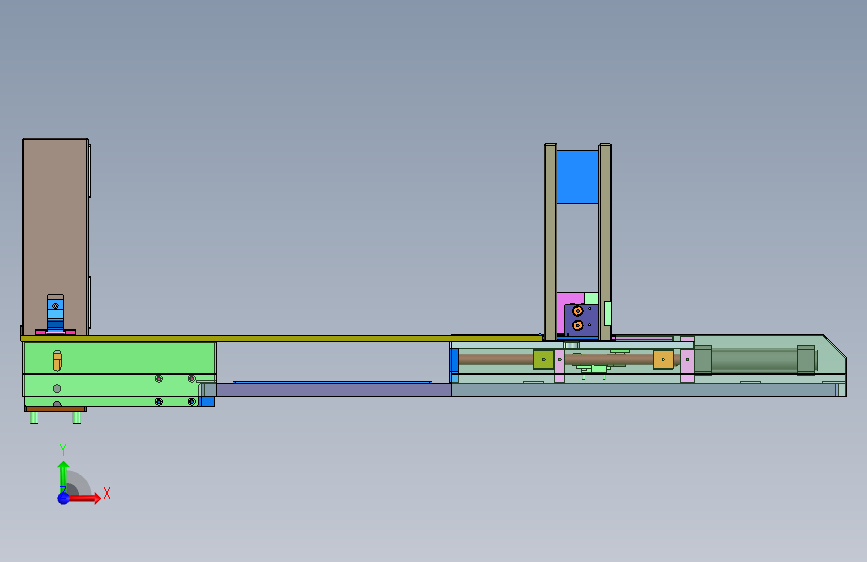
Task: Select the blue clamp inside the brown cabinet
Action: tap(55, 314)
